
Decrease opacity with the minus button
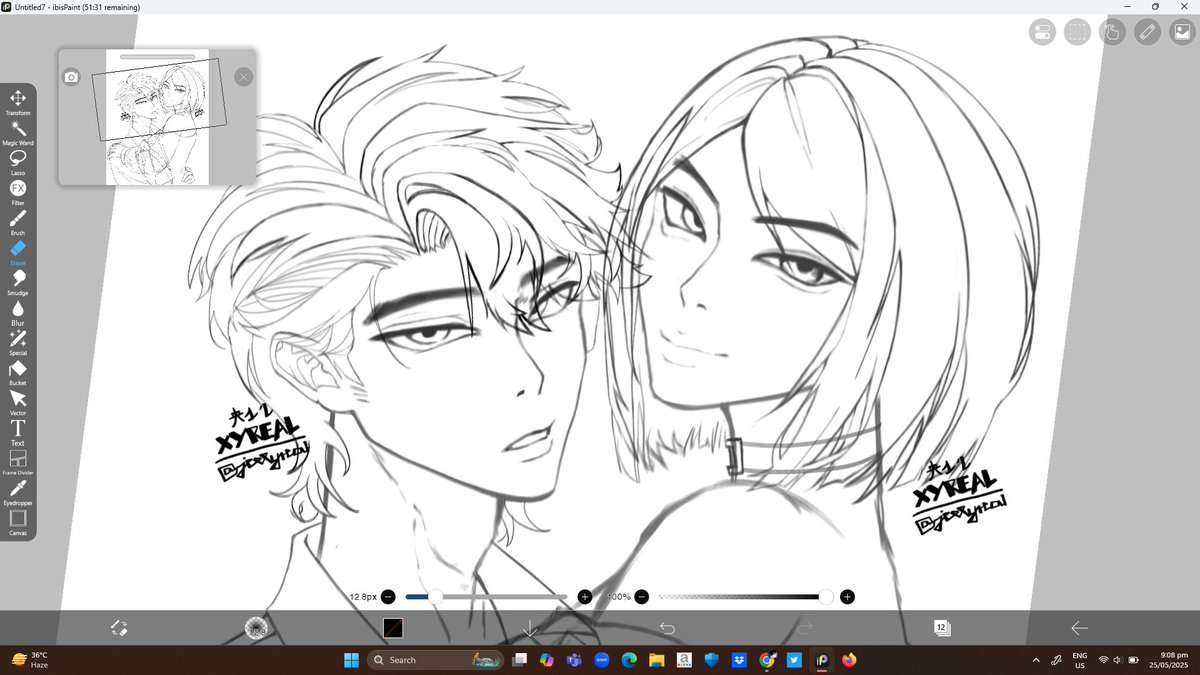642,597
